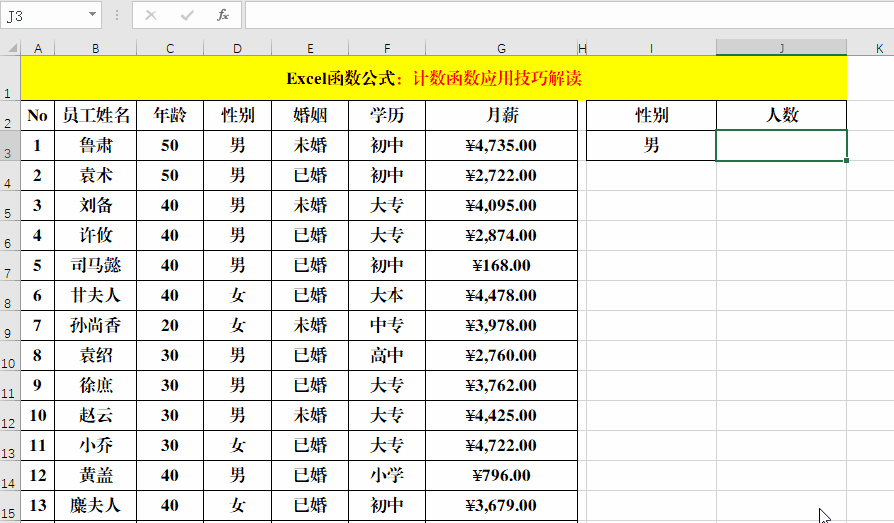
Task: Select the 男 cell under 性别 in column I
Action: tap(651, 145)
